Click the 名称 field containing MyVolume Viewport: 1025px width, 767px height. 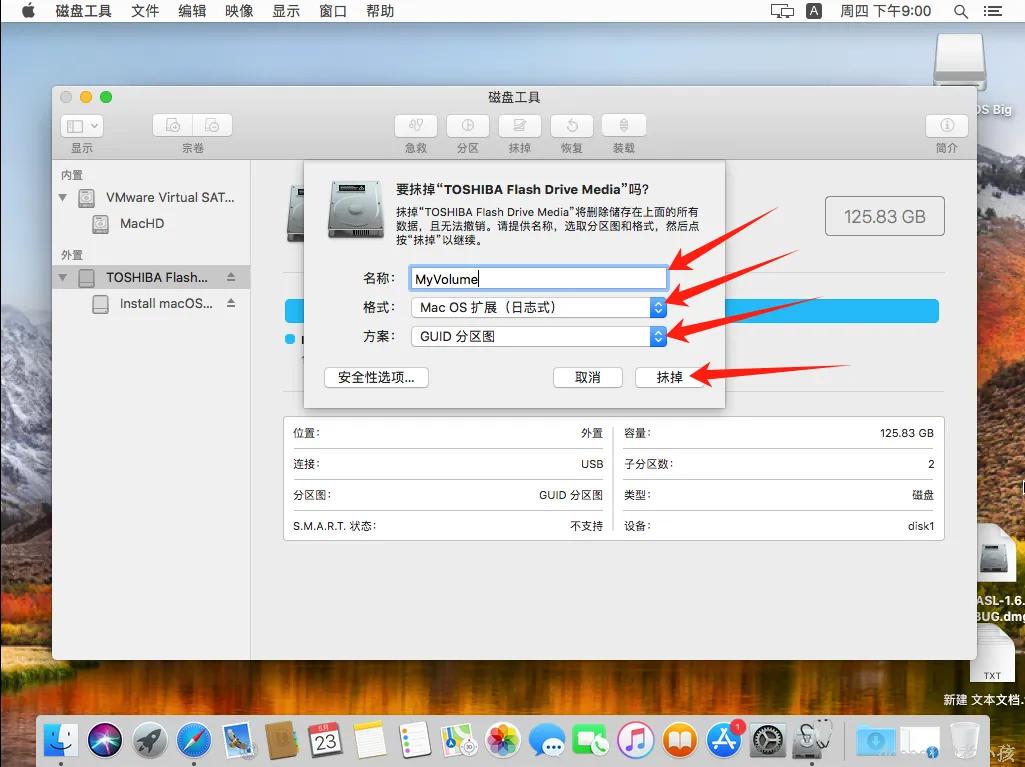pos(539,279)
